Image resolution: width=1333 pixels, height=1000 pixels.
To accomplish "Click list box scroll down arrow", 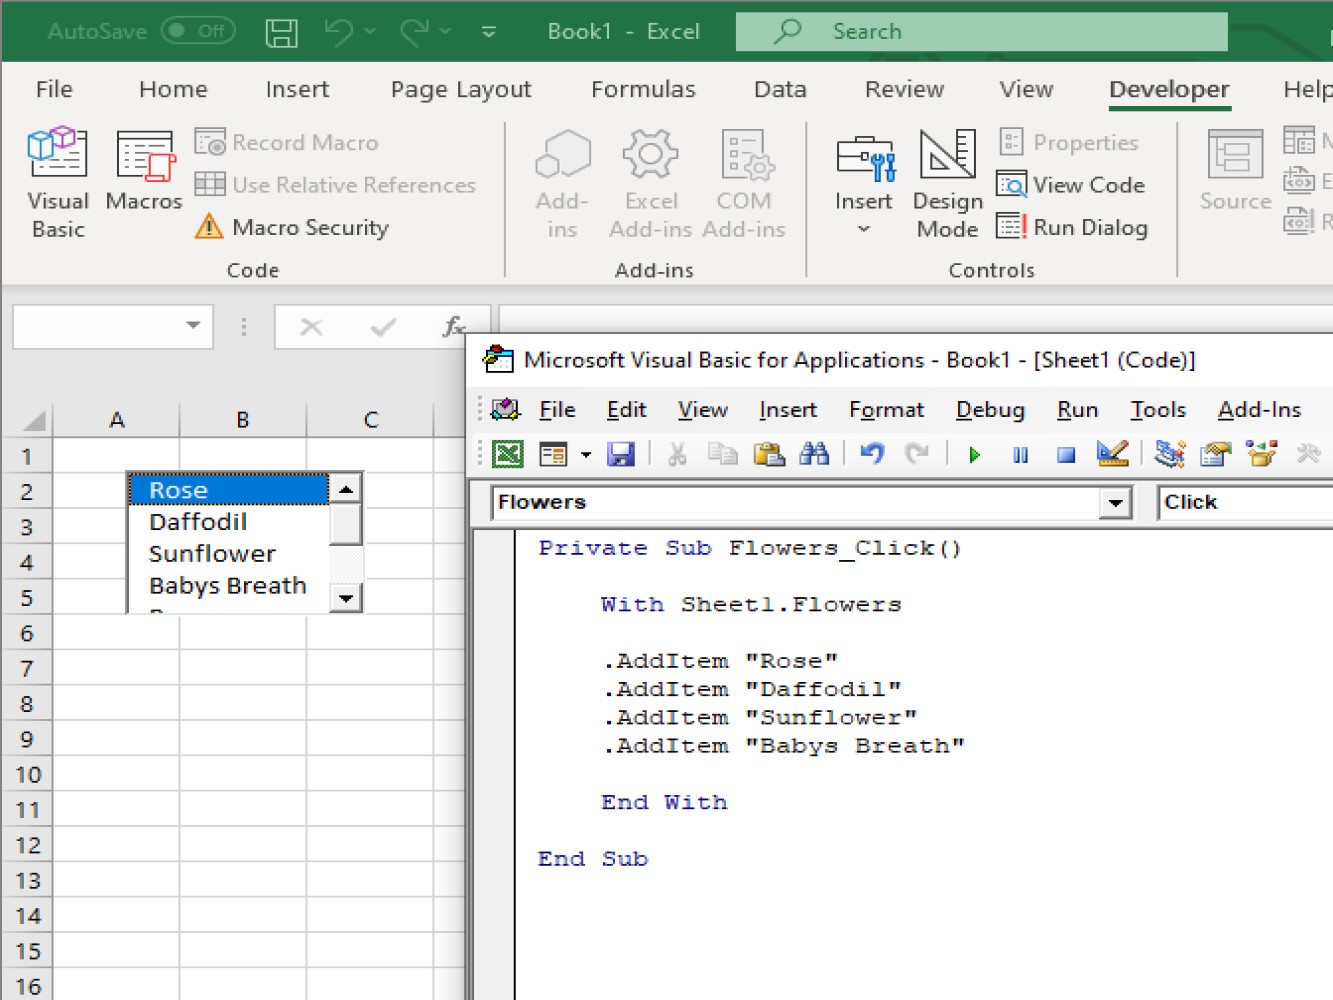I will pyautogui.click(x=346, y=598).
